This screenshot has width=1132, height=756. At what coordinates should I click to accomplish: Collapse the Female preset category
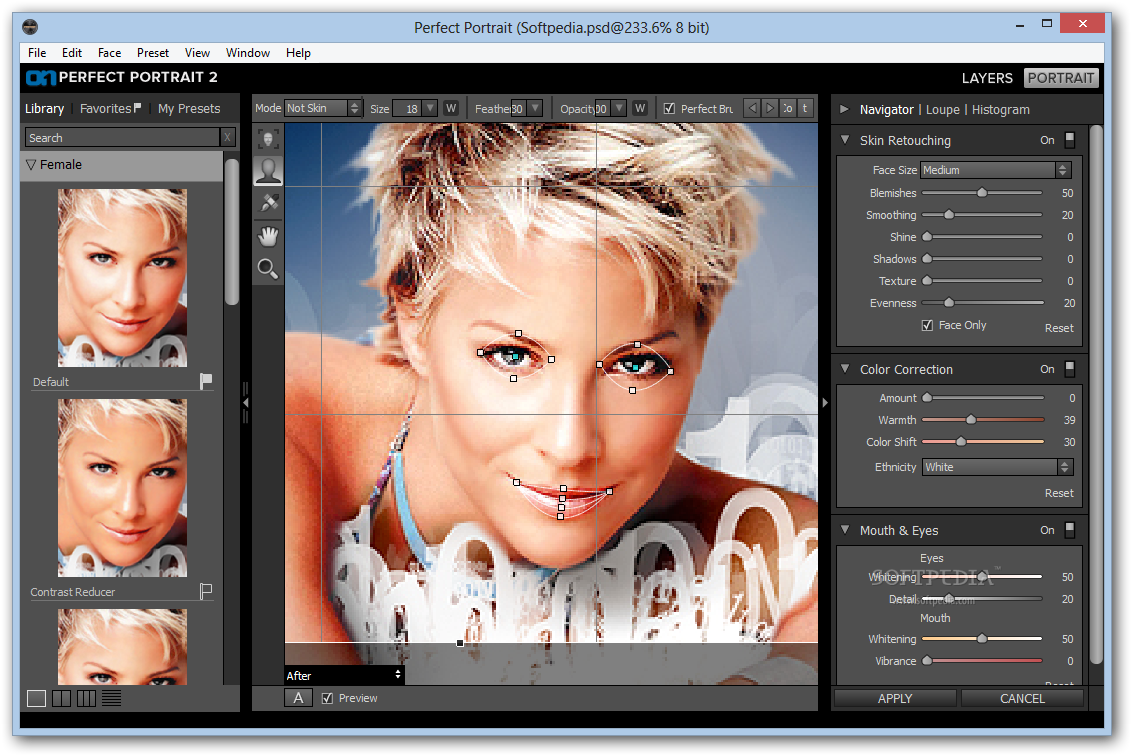click(31, 165)
